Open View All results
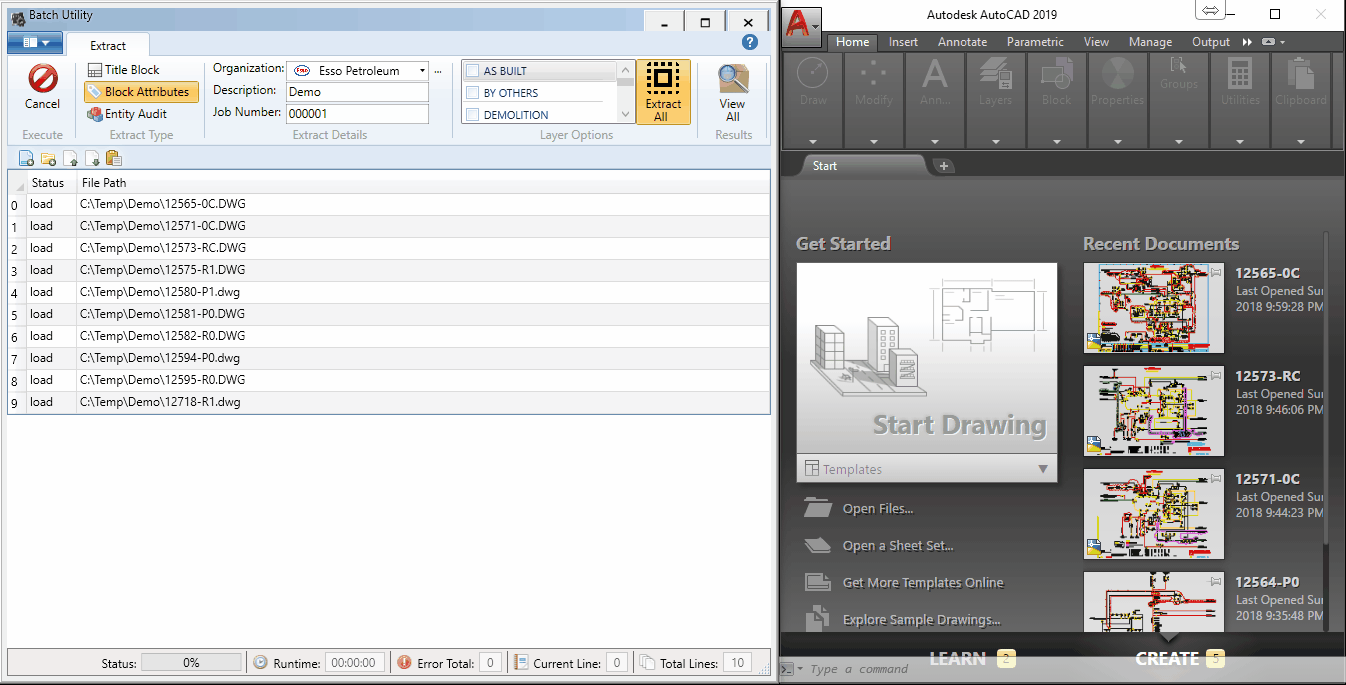This screenshot has height=685, width=1346. click(733, 93)
